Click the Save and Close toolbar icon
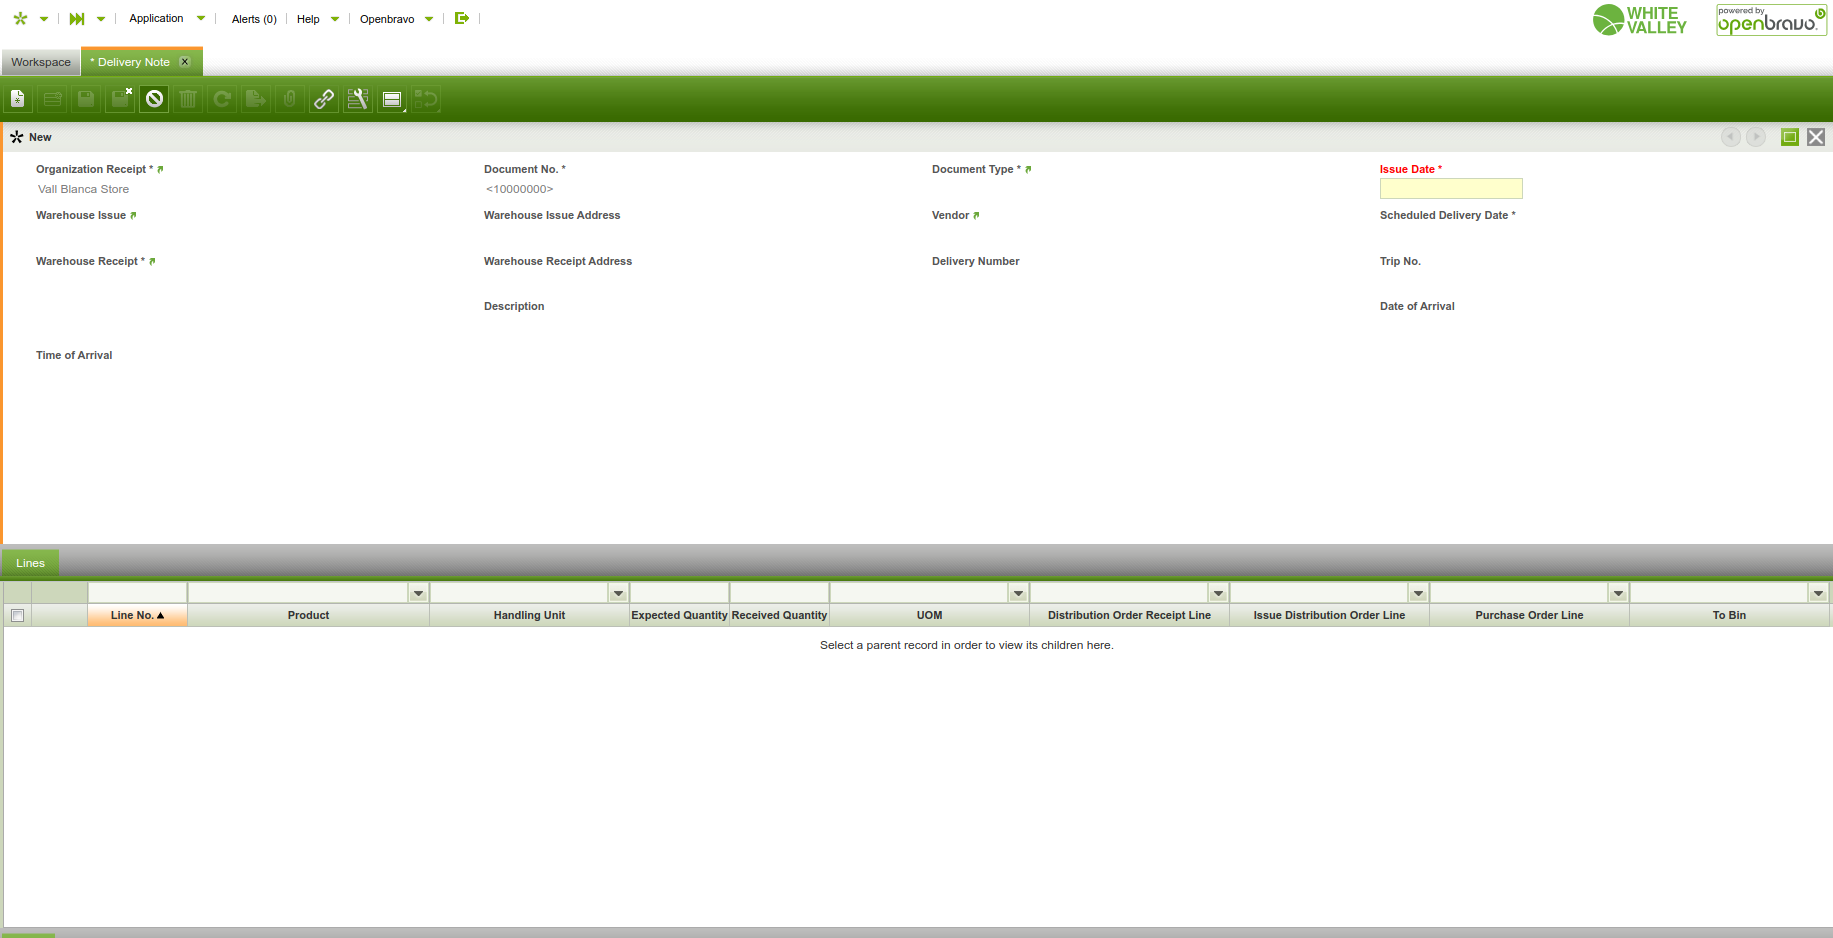Screen dimensions: 1833x938 point(120,99)
